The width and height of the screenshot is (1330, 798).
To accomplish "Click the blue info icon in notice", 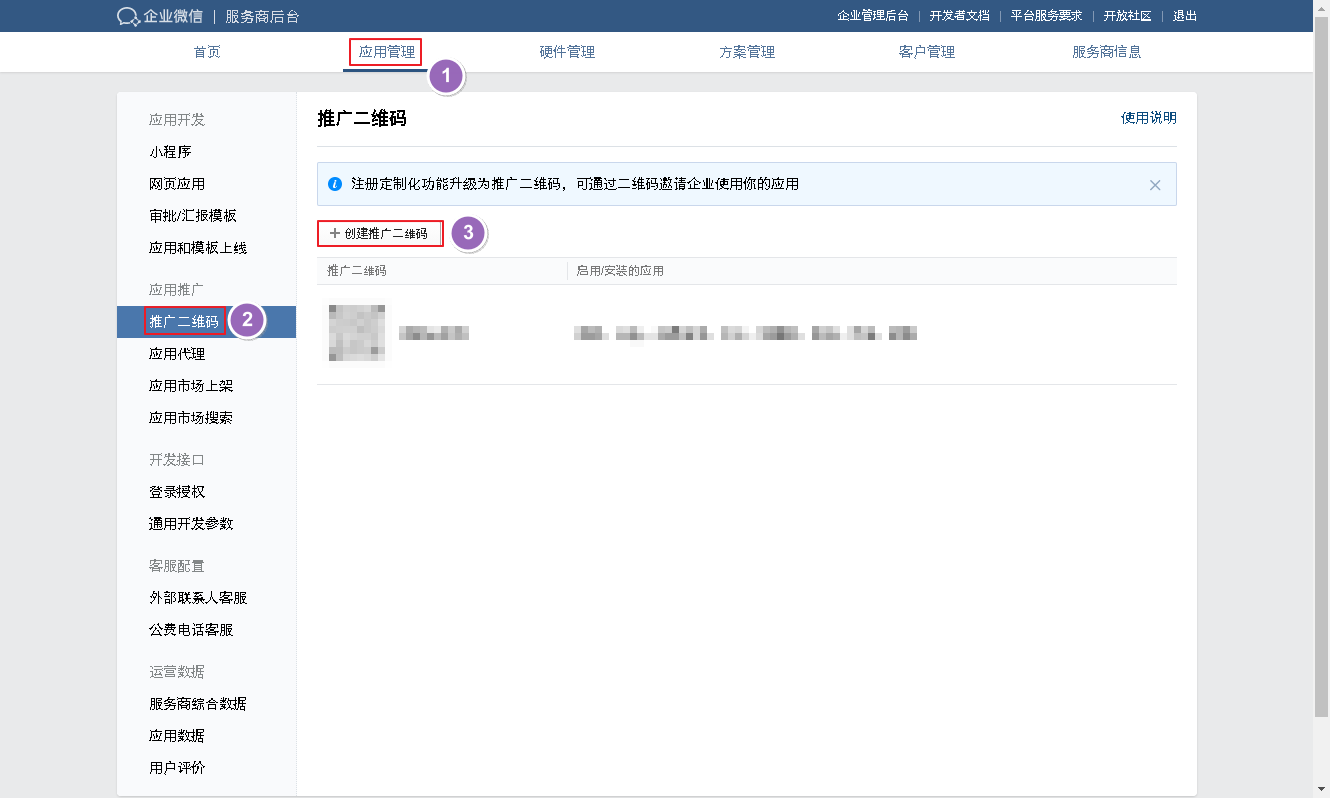I will click(x=336, y=184).
